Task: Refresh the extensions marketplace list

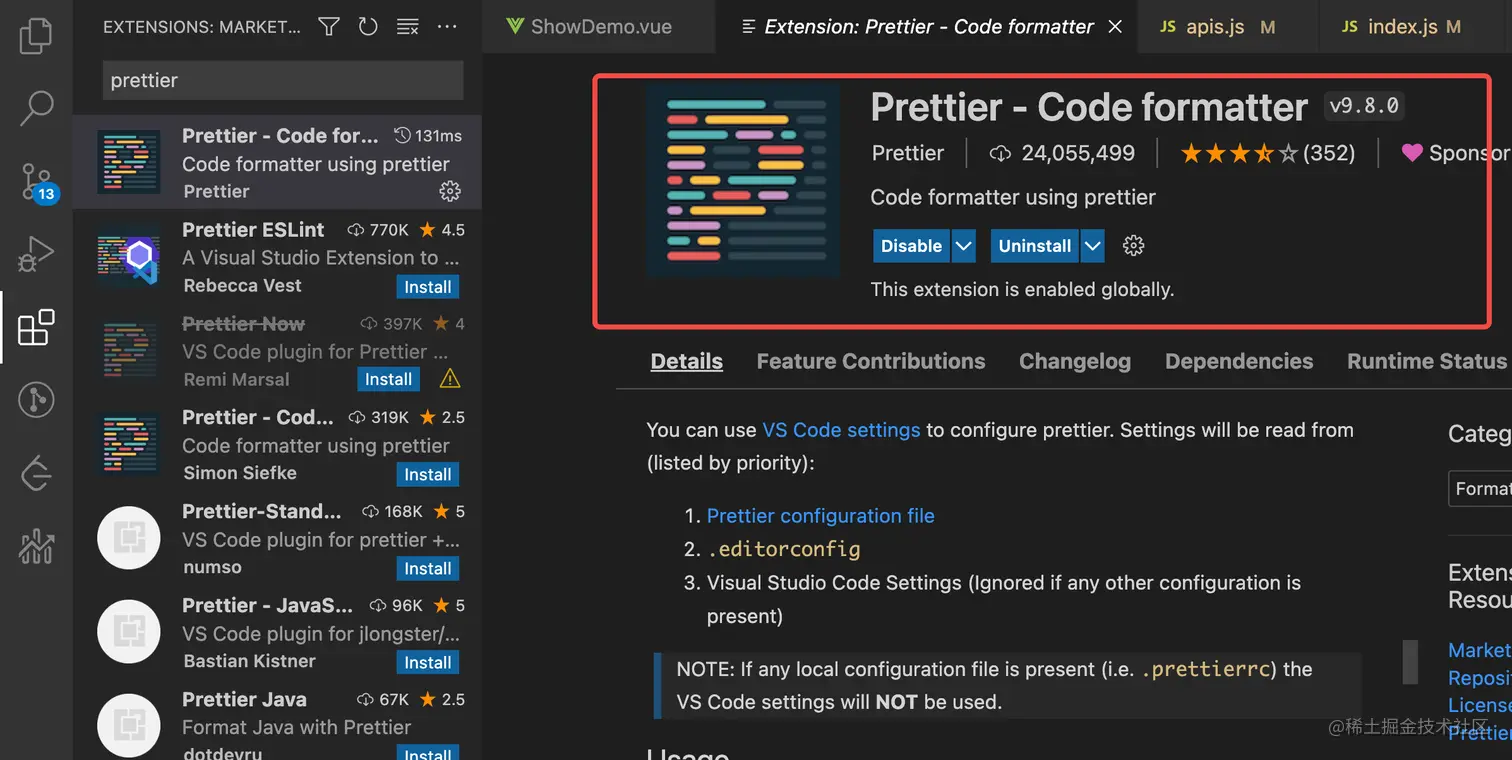Action: coord(368,27)
